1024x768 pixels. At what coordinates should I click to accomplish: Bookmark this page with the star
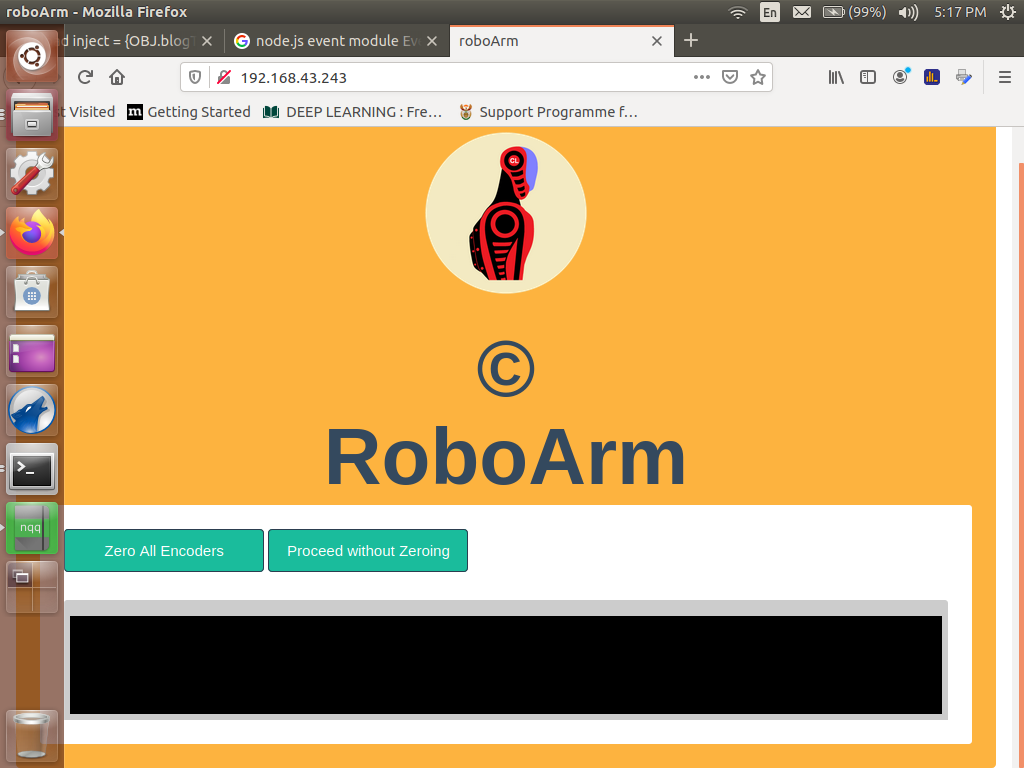[758, 77]
